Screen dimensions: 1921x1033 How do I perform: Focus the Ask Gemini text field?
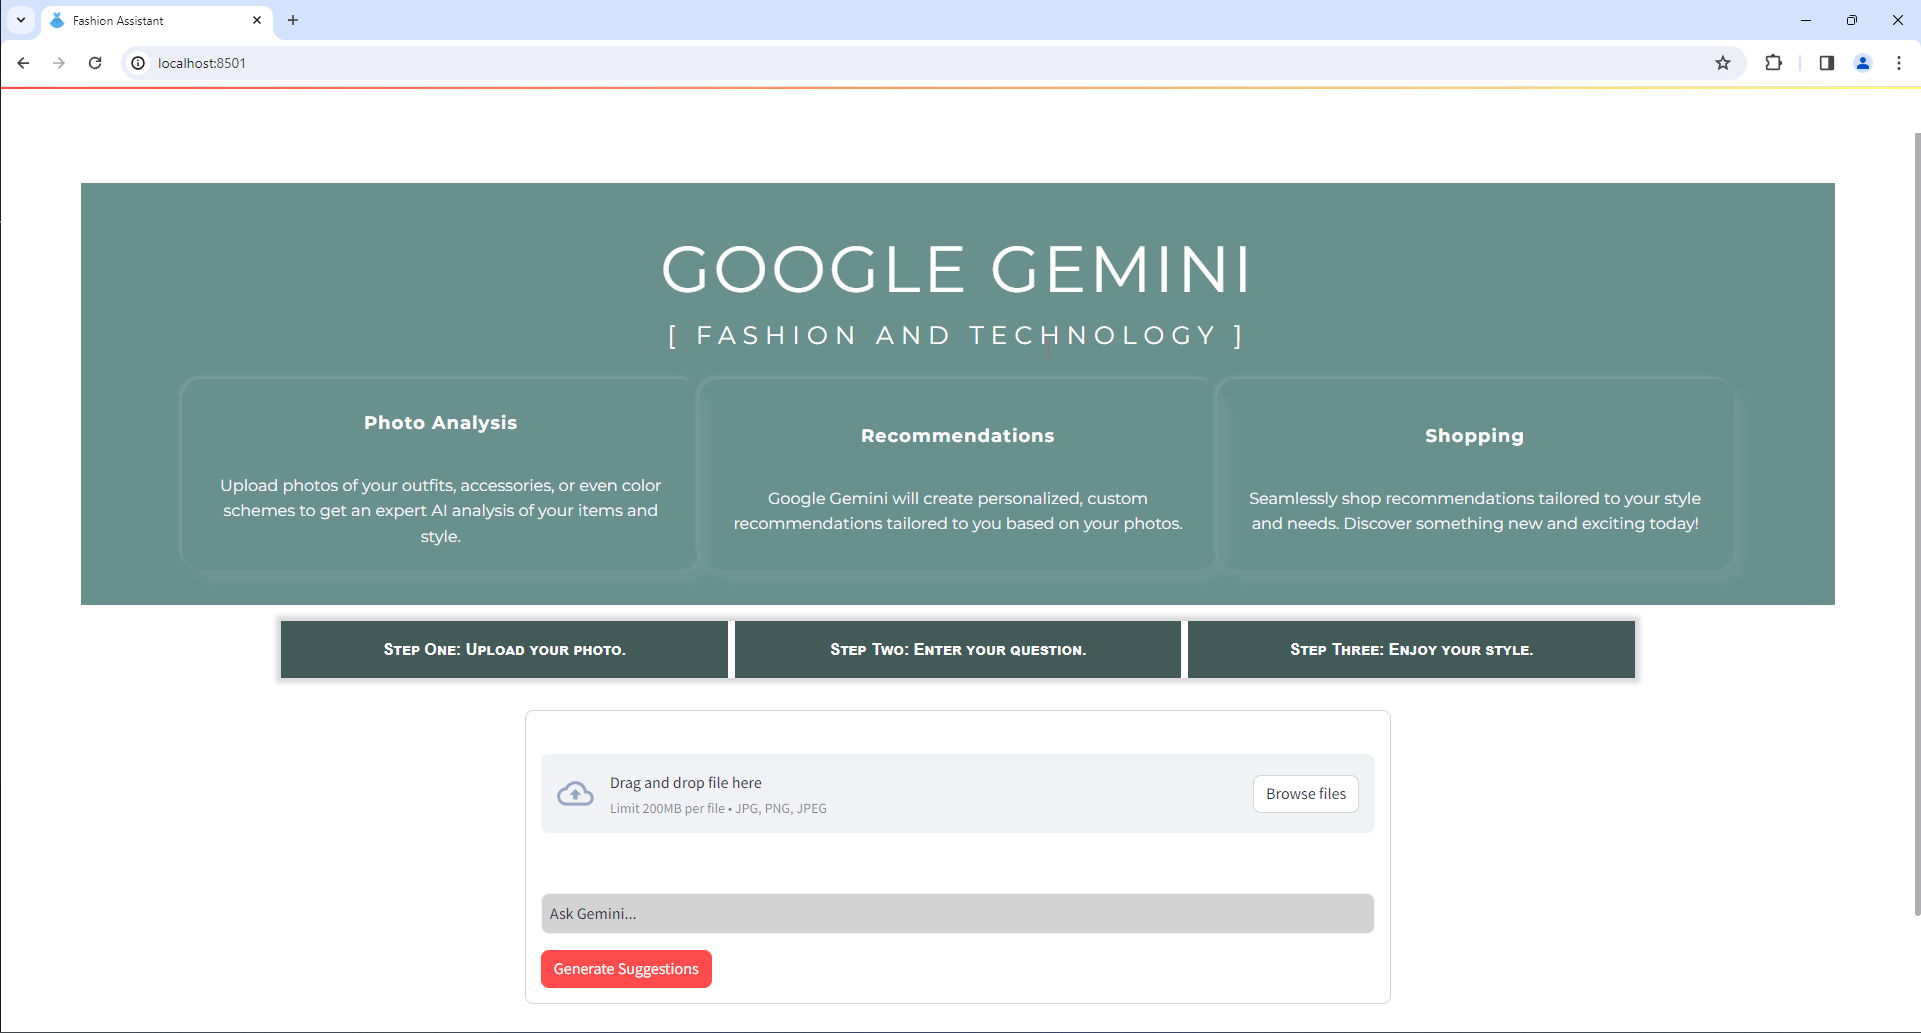click(x=958, y=914)
